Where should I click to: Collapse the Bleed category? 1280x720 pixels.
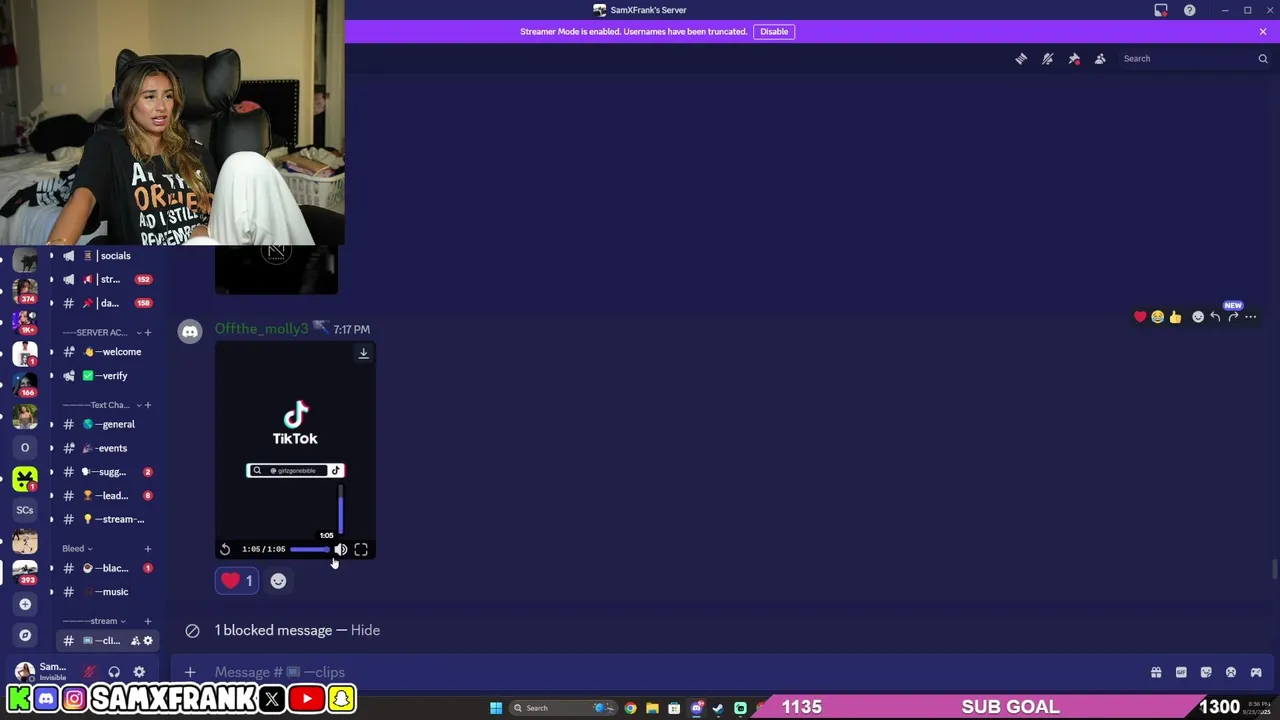pos(77,548)
